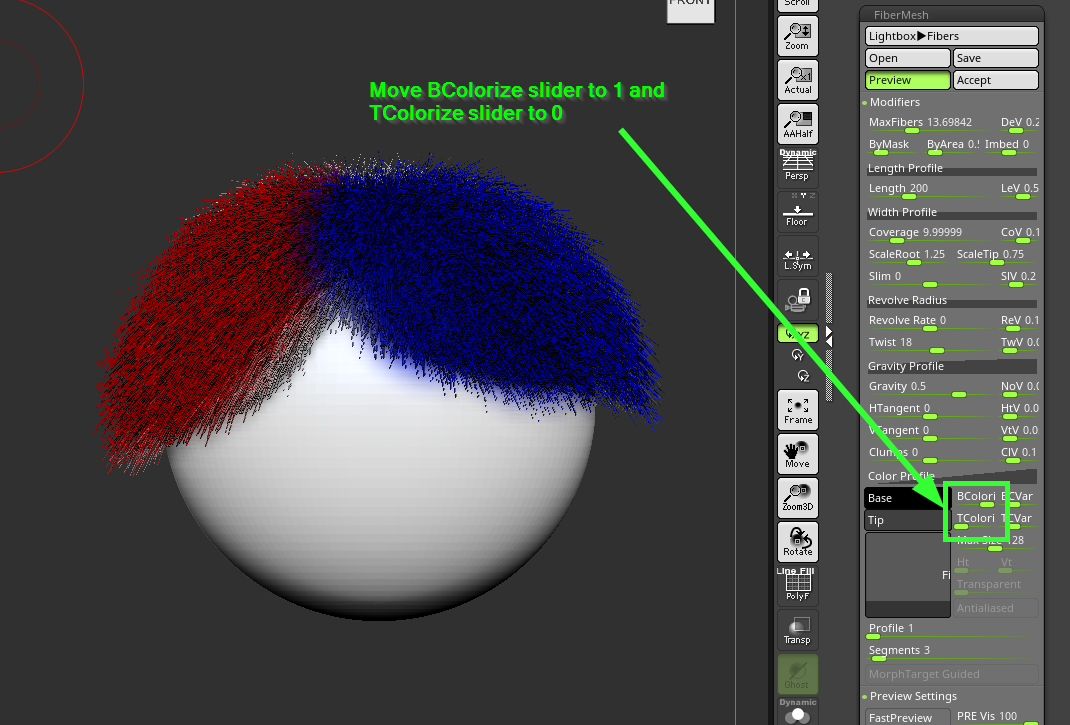Viewport: 1070px width, 725px height.
Task: Click the ByArea slider
Action: (952, 145)
